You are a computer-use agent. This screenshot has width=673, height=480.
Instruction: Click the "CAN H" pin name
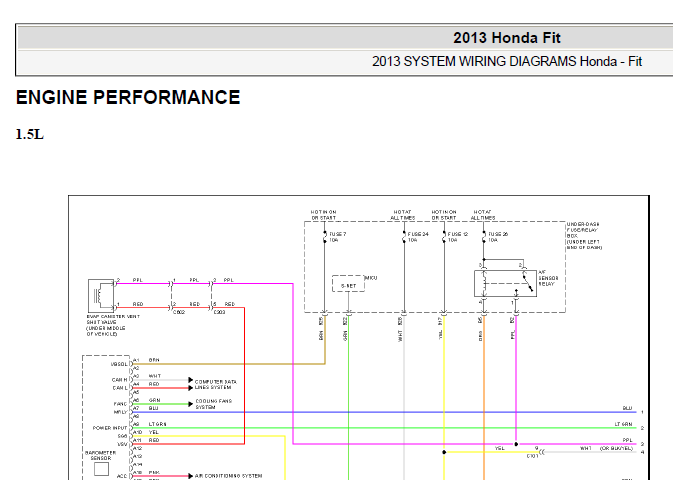click(119, 380)
